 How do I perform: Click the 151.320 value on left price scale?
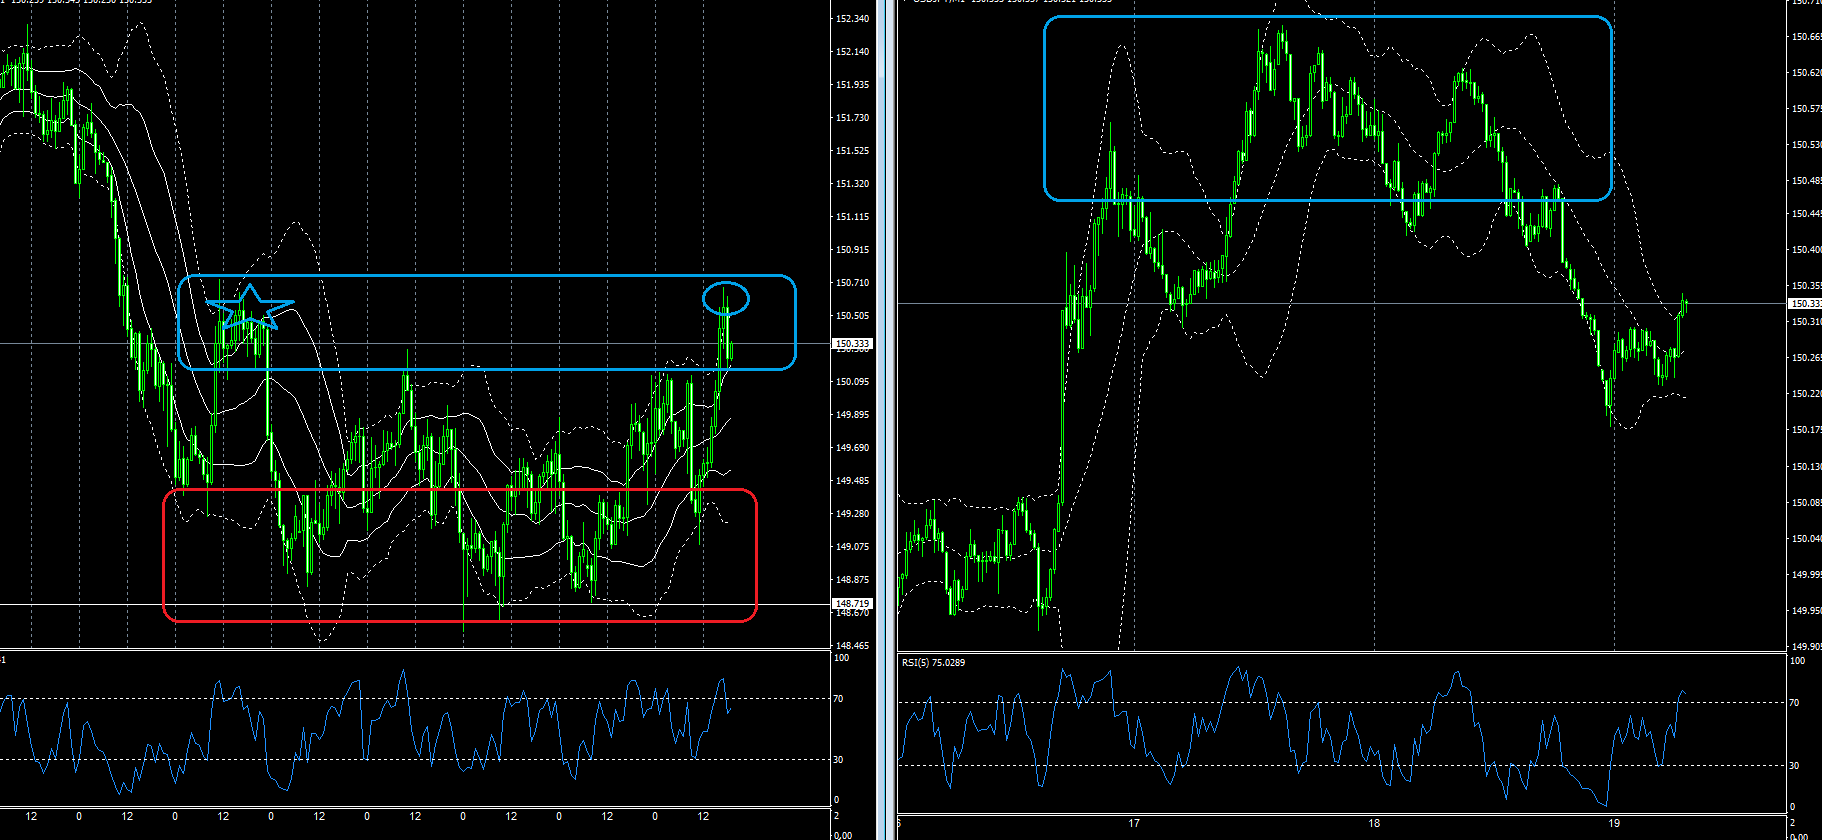coord(852,184)
